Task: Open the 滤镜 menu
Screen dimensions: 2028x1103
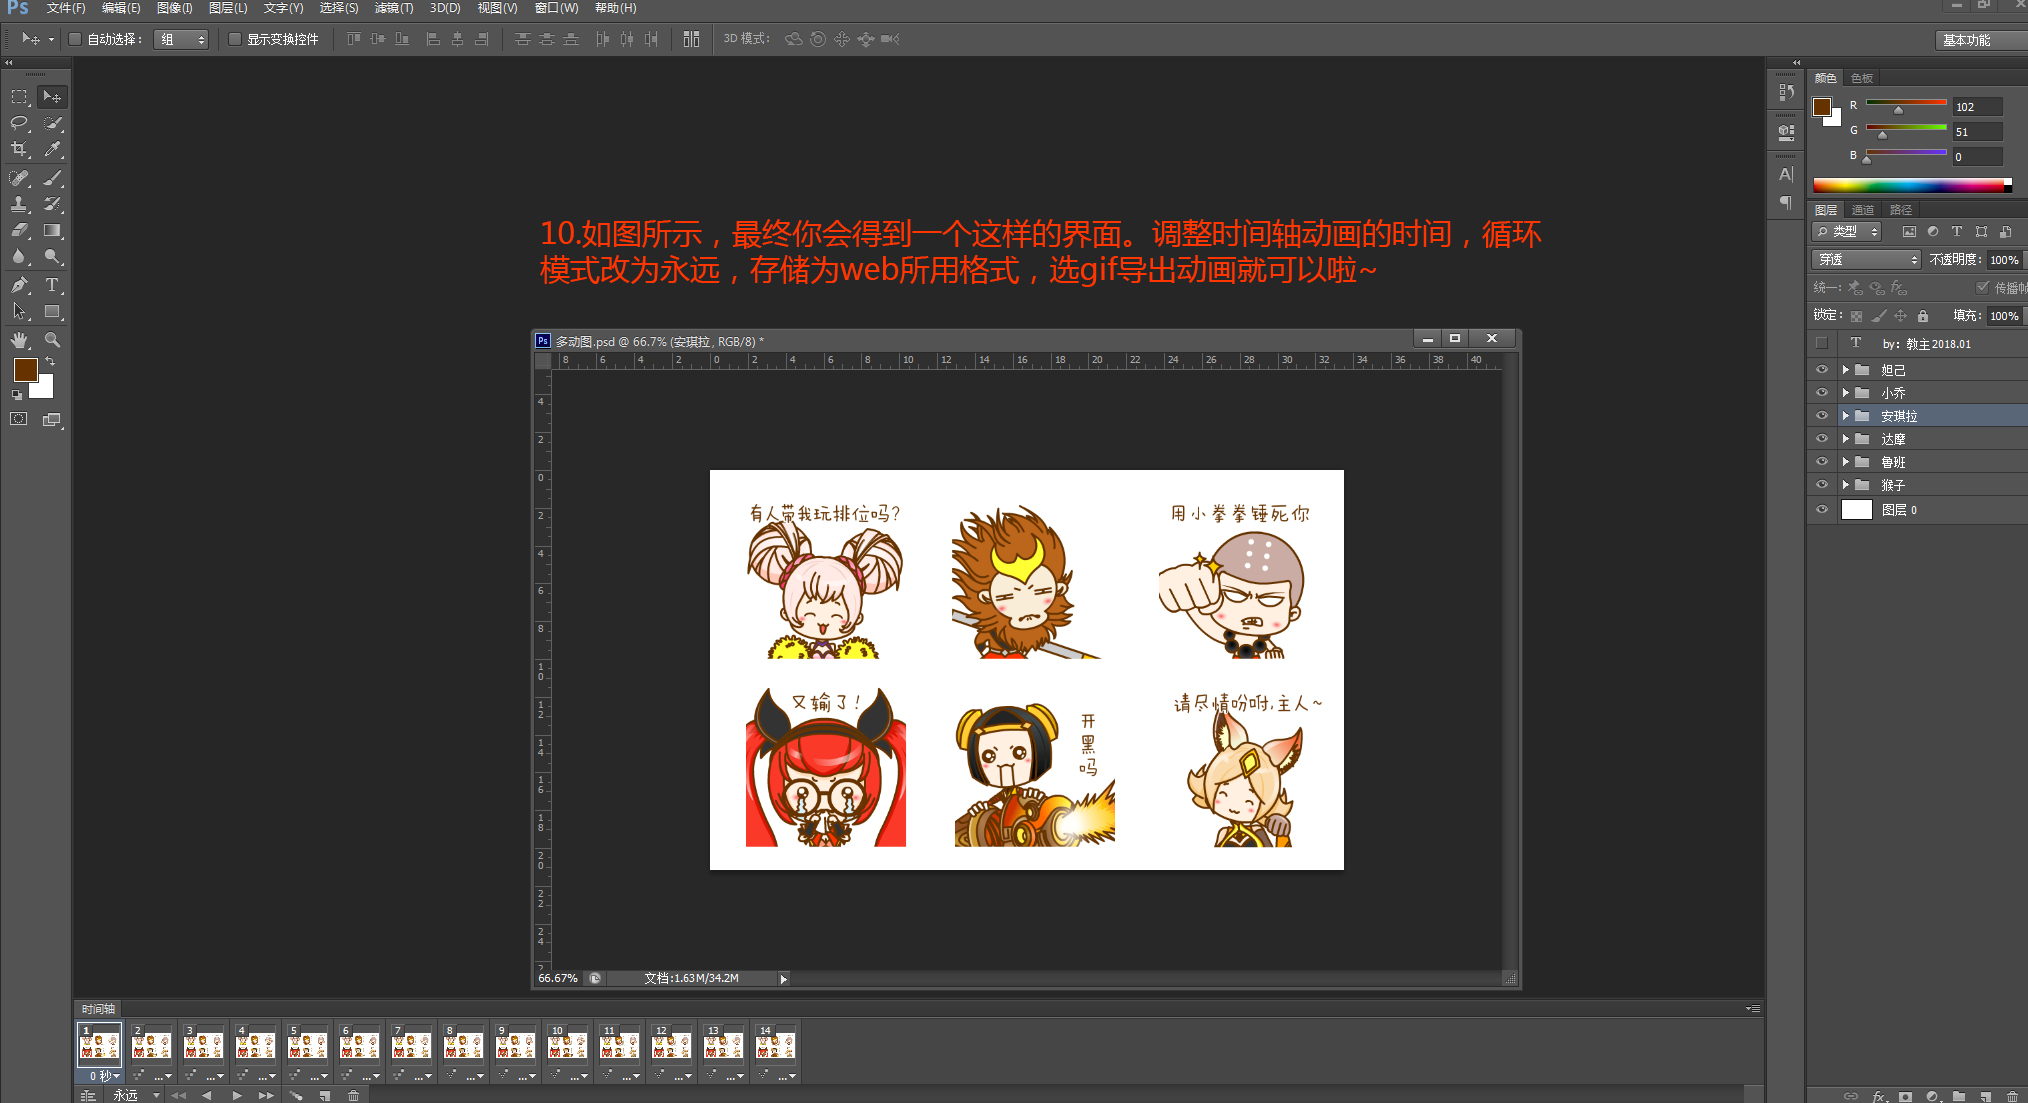Action: [x=393, y=8]
